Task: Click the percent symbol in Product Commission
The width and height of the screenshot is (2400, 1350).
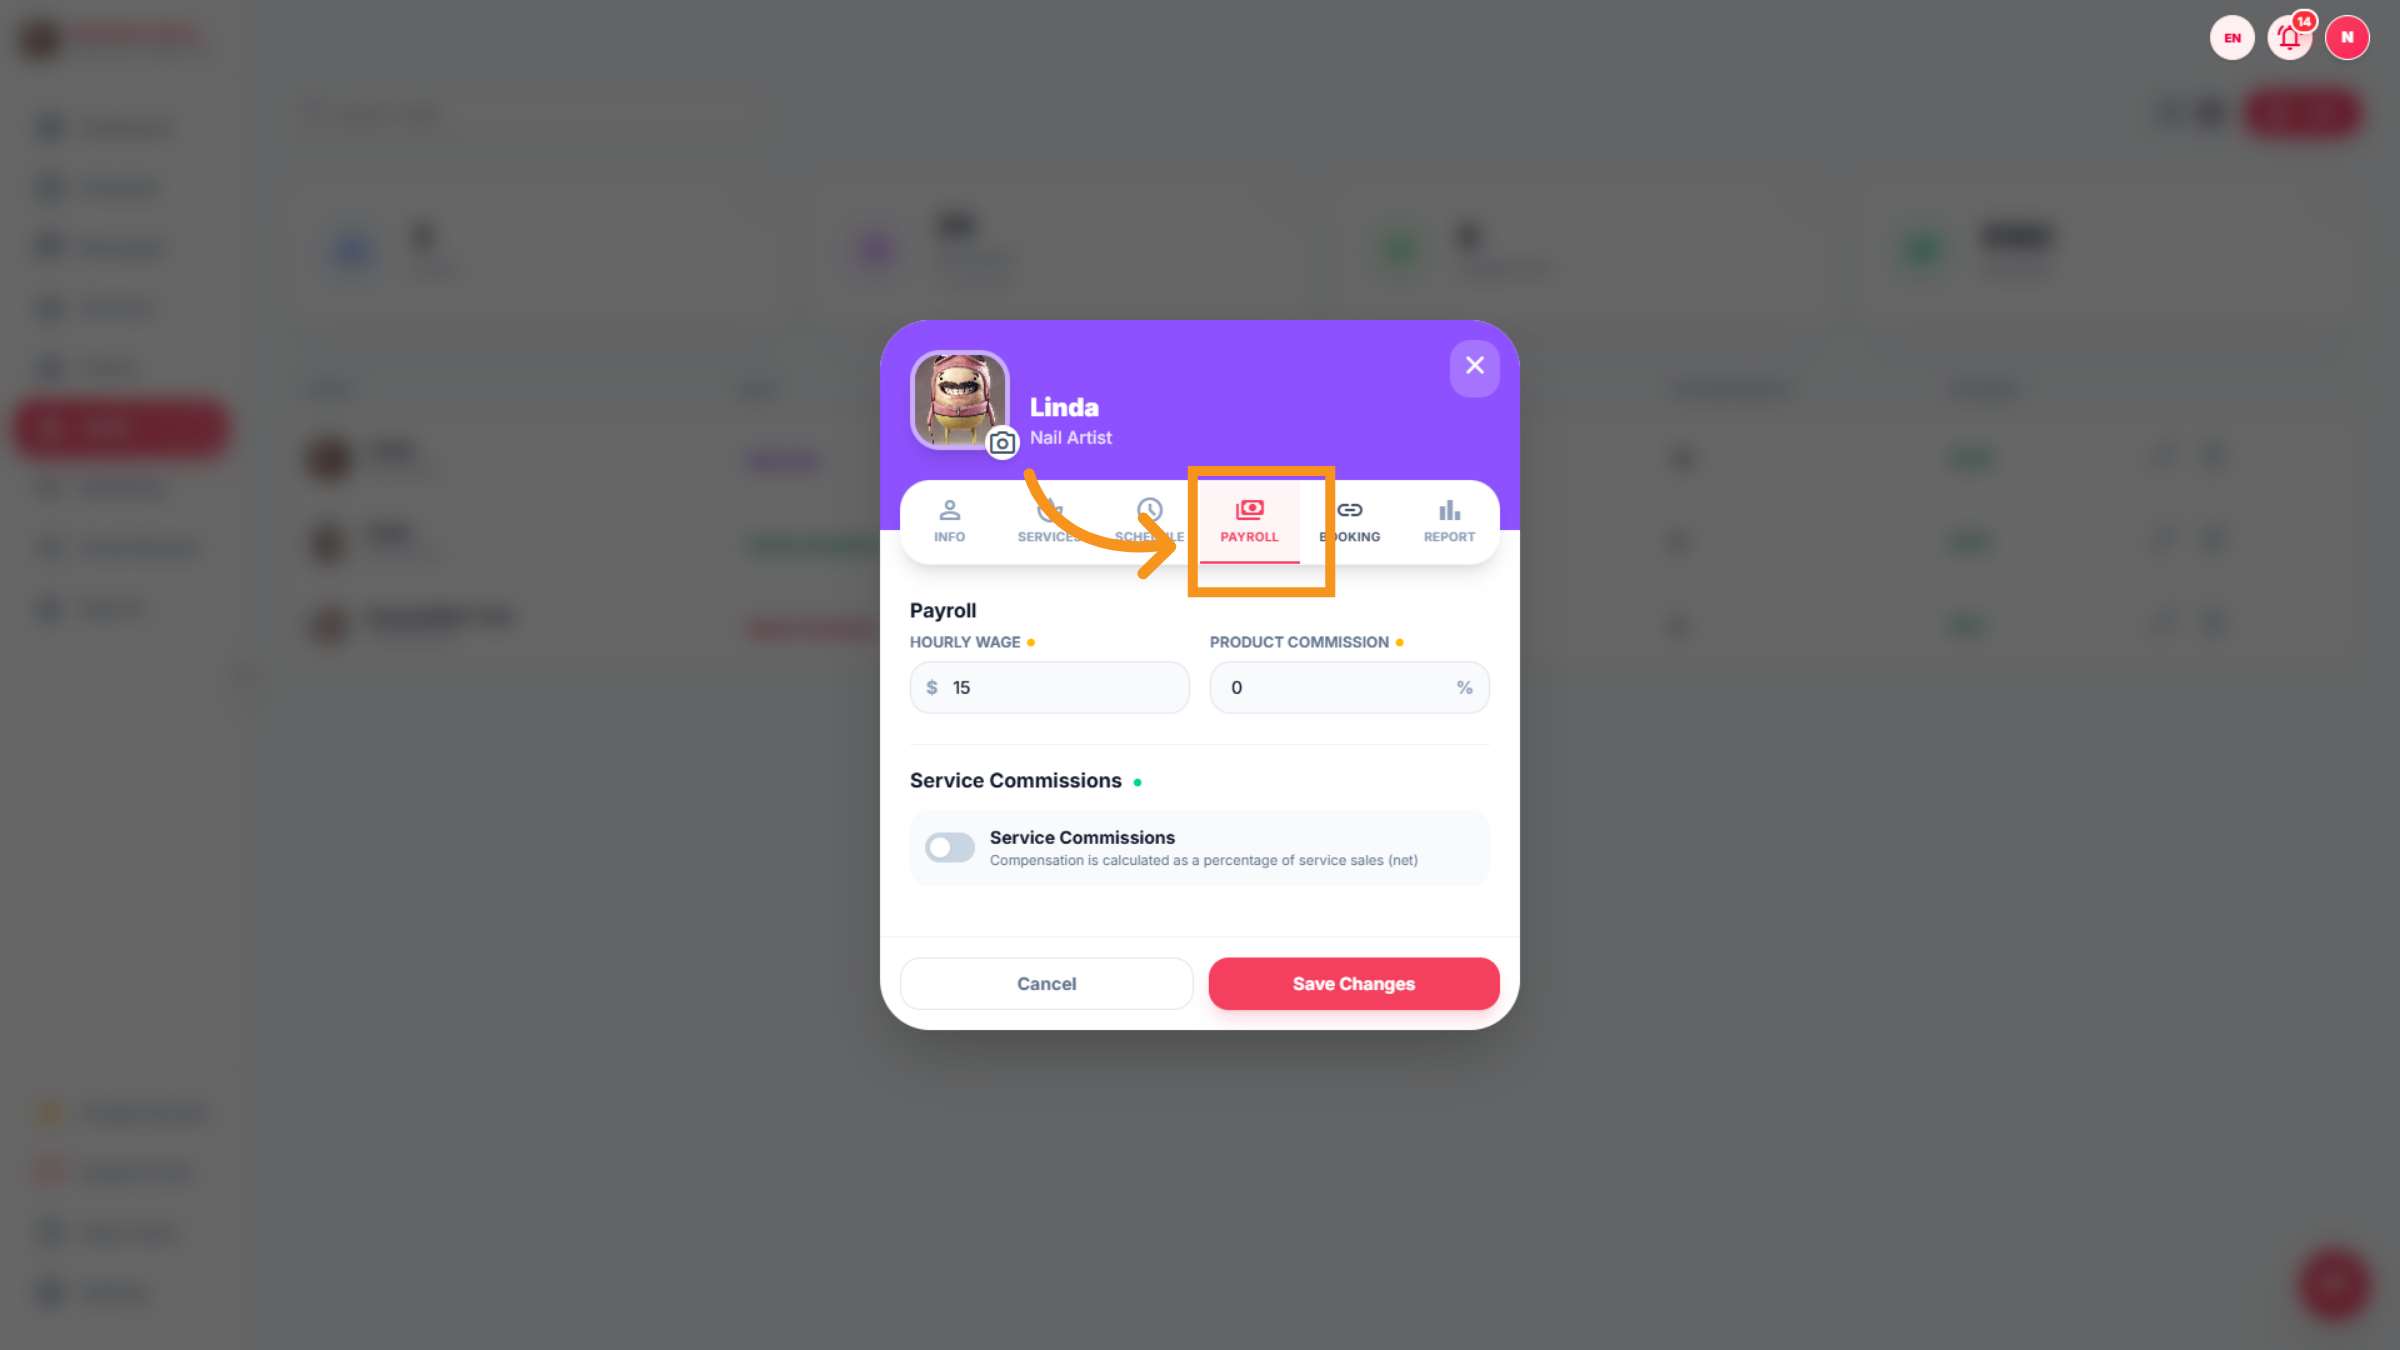Action: point(1464,688)
